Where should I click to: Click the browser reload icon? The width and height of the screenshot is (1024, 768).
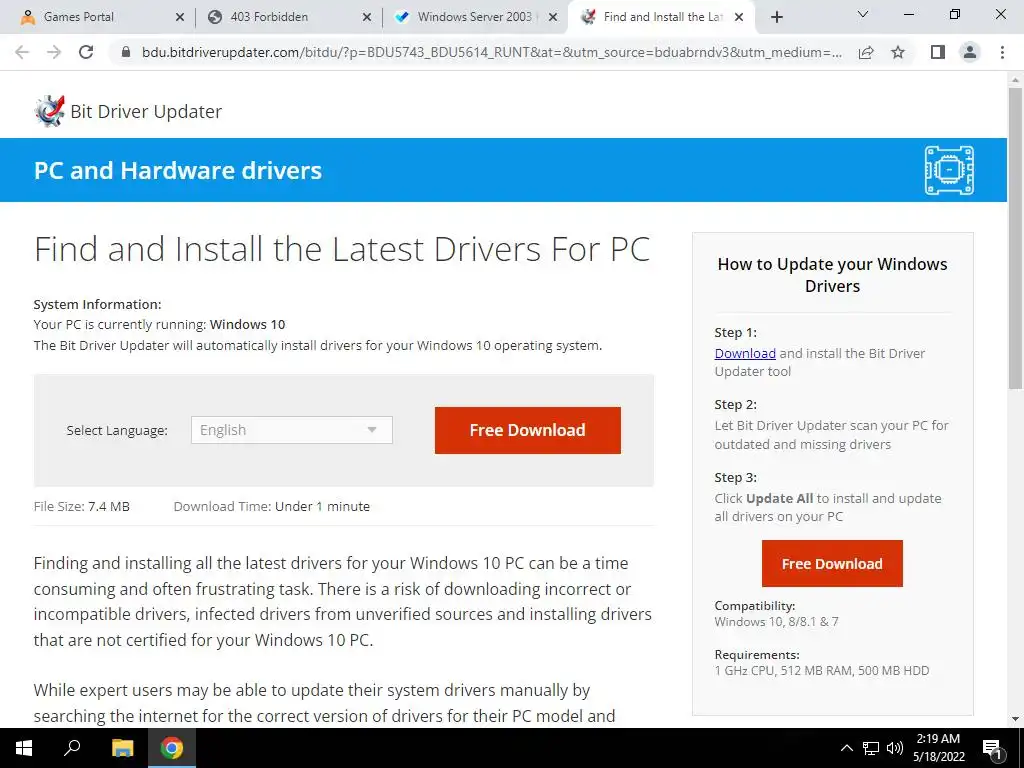click(86, 52)
